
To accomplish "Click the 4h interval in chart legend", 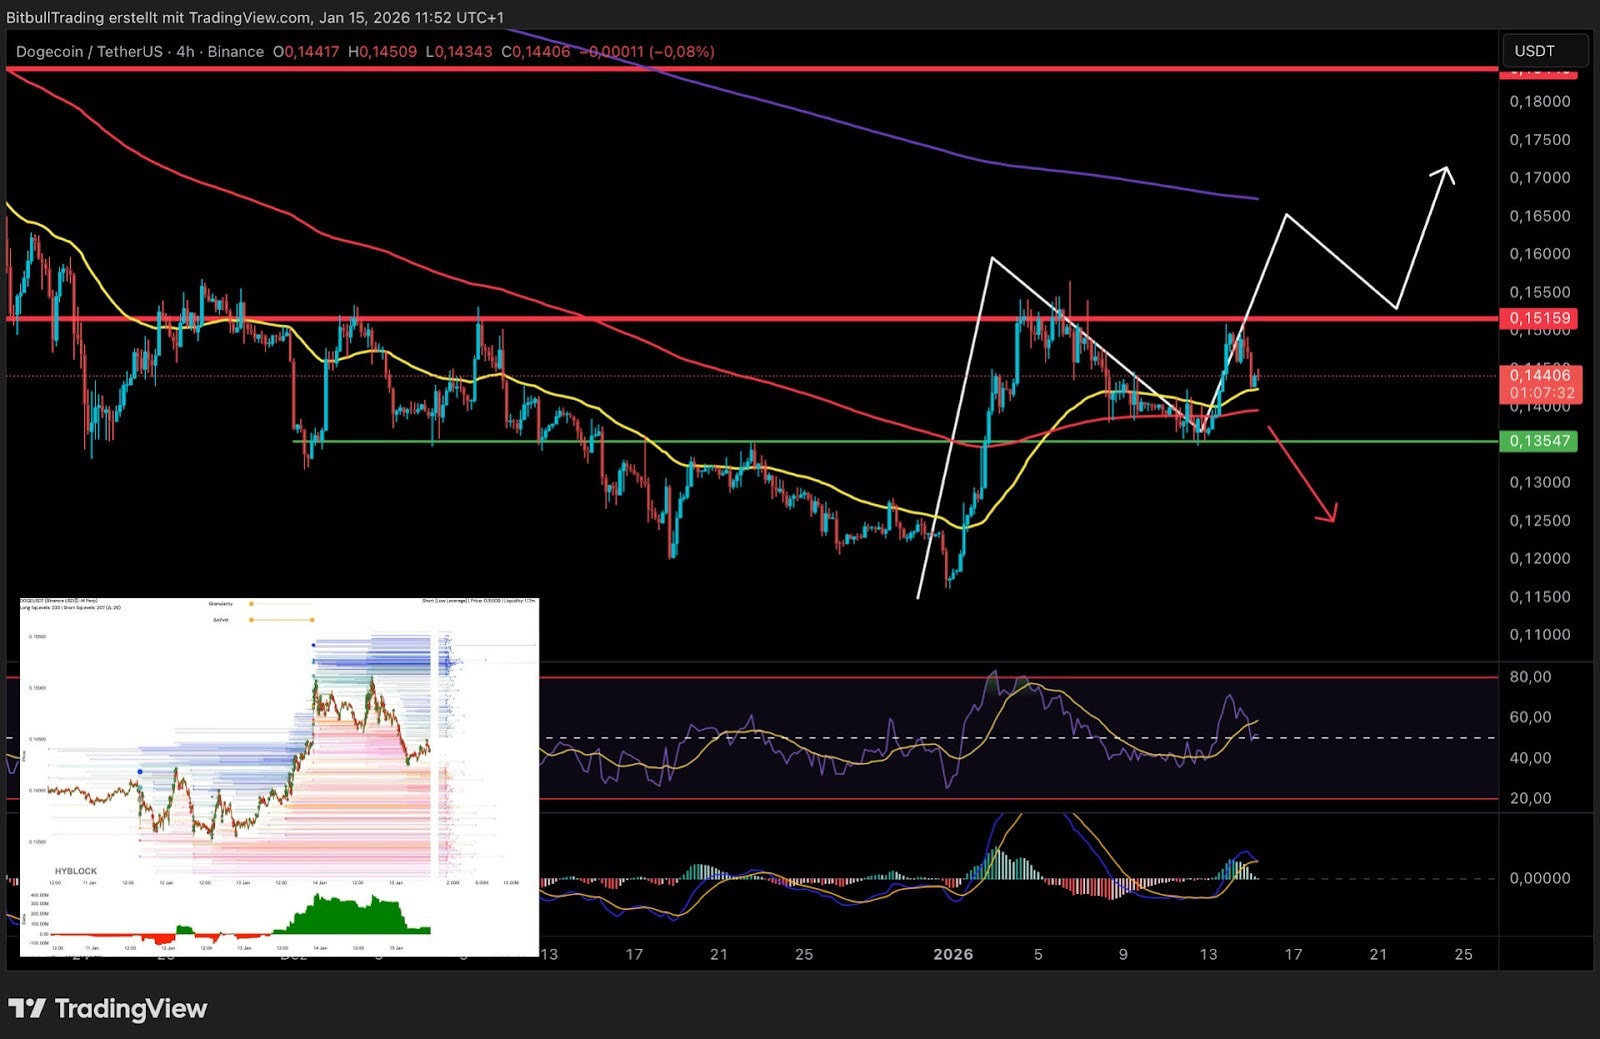I will [x=185, y=52].
